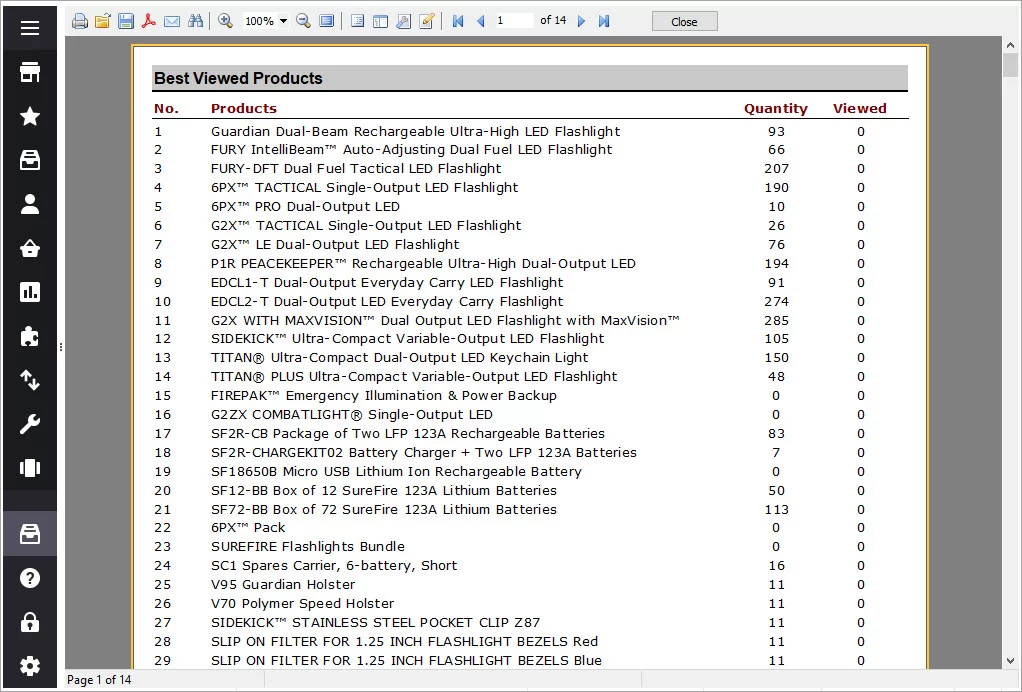Open customers person icon in sidebar

pyautogui.click(x=30, y=205)
